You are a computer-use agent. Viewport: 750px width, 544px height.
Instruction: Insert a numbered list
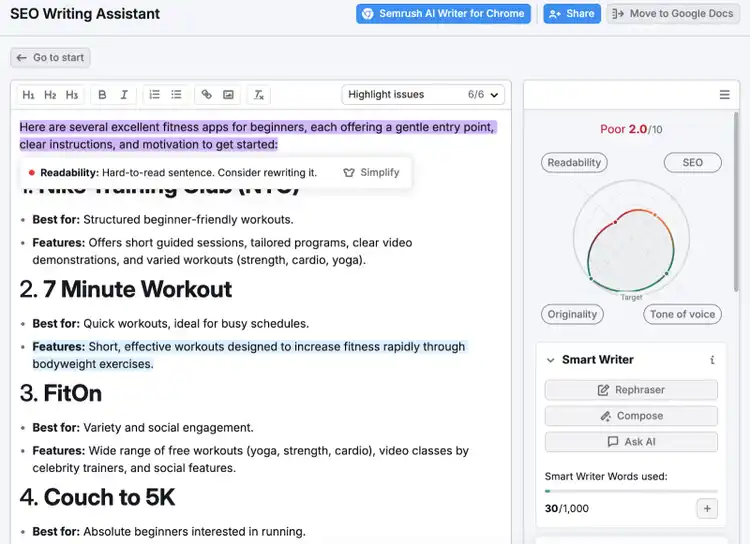[154, 95]
